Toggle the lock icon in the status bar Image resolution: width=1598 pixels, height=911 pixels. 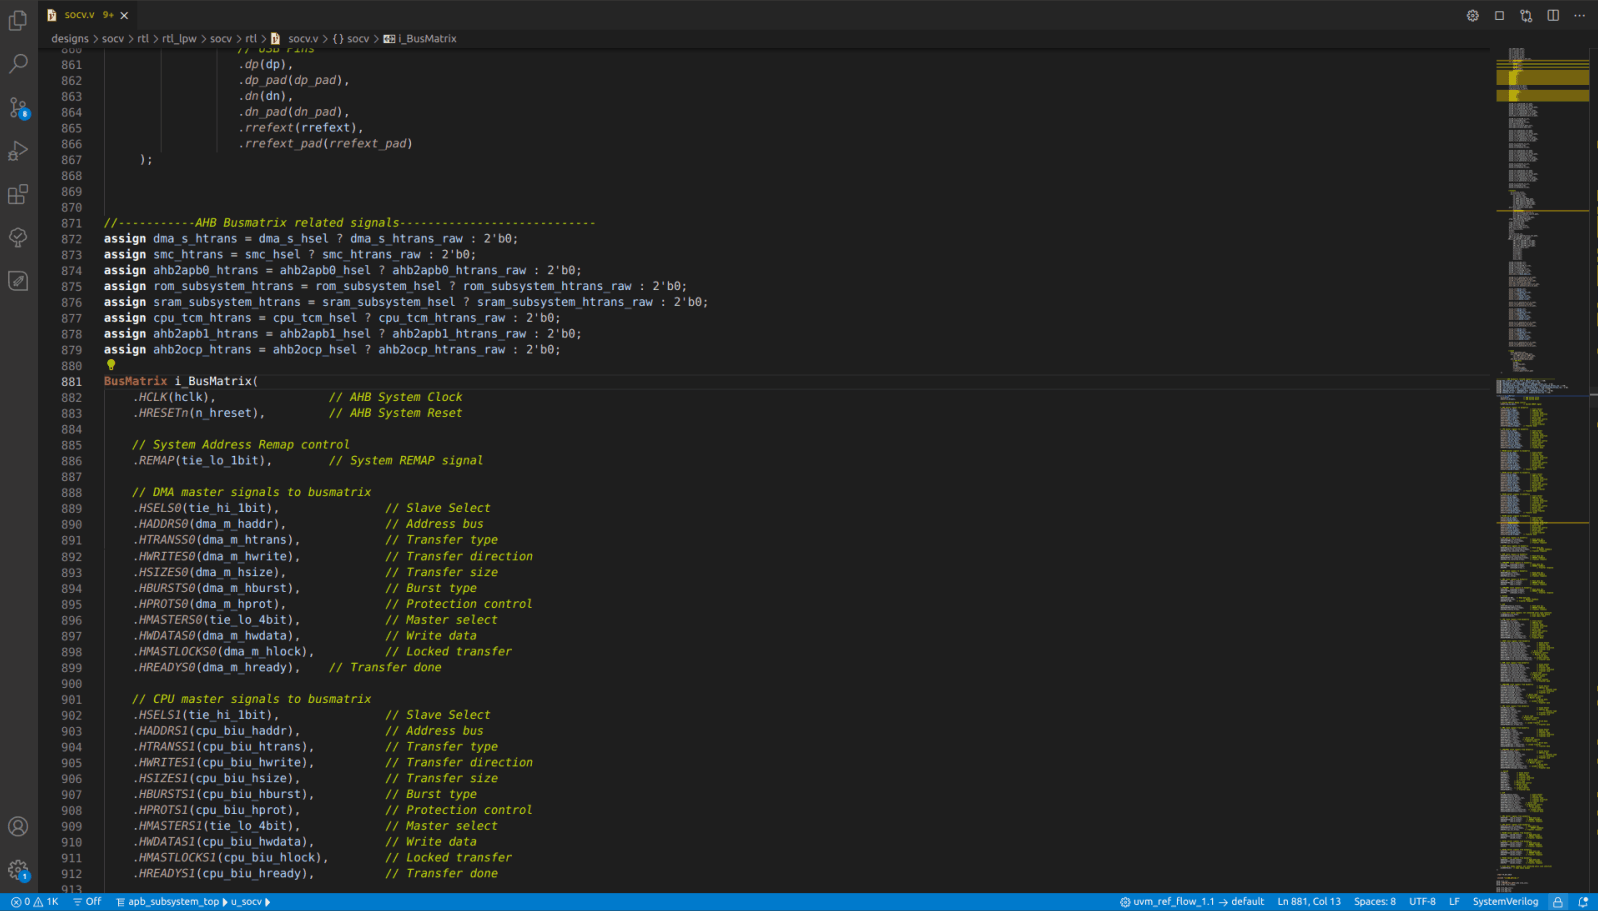click(x=1557, y=901)
